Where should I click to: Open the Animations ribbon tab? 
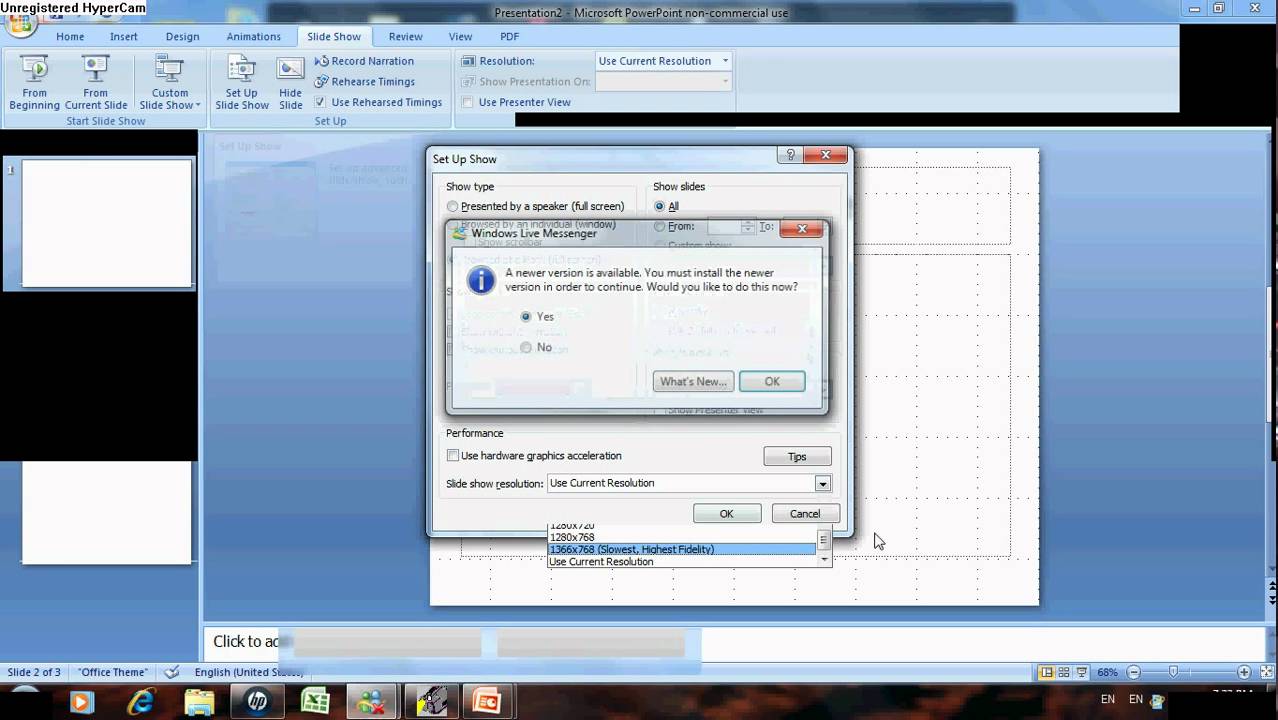pyautogui.click(x=253, y=36)
